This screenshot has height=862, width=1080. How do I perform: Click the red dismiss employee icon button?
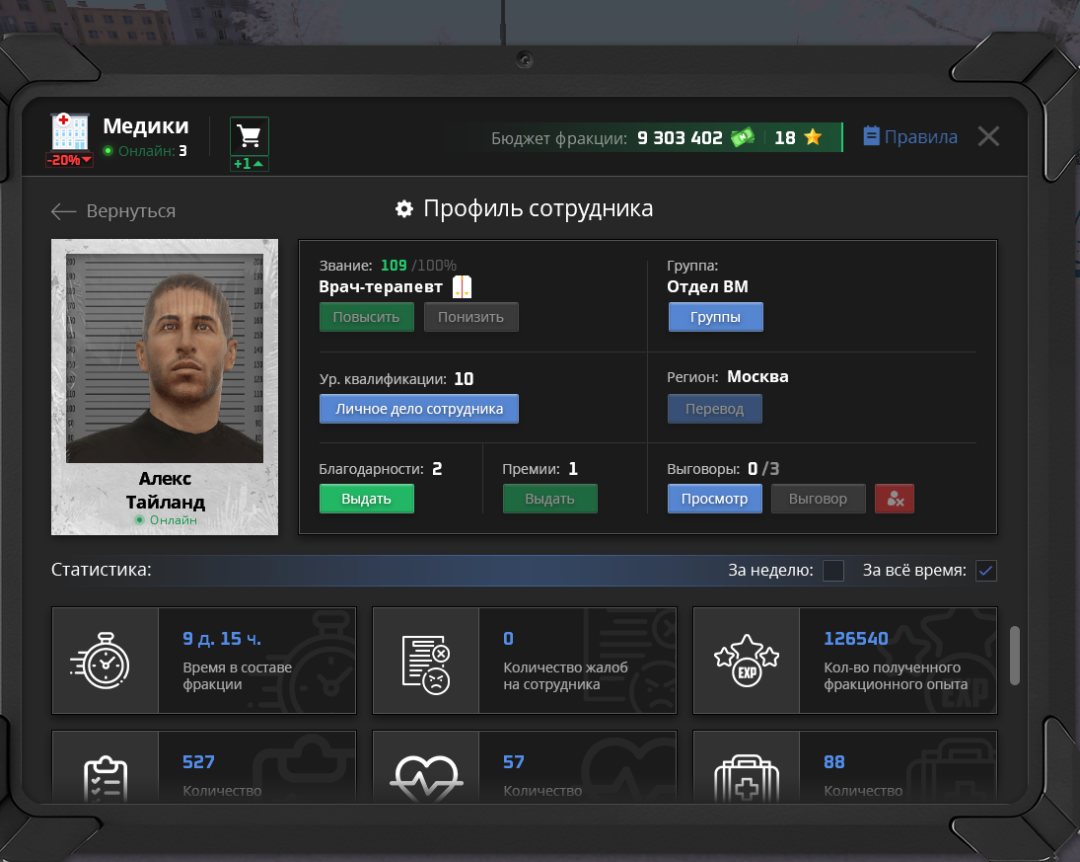(894, 499)
